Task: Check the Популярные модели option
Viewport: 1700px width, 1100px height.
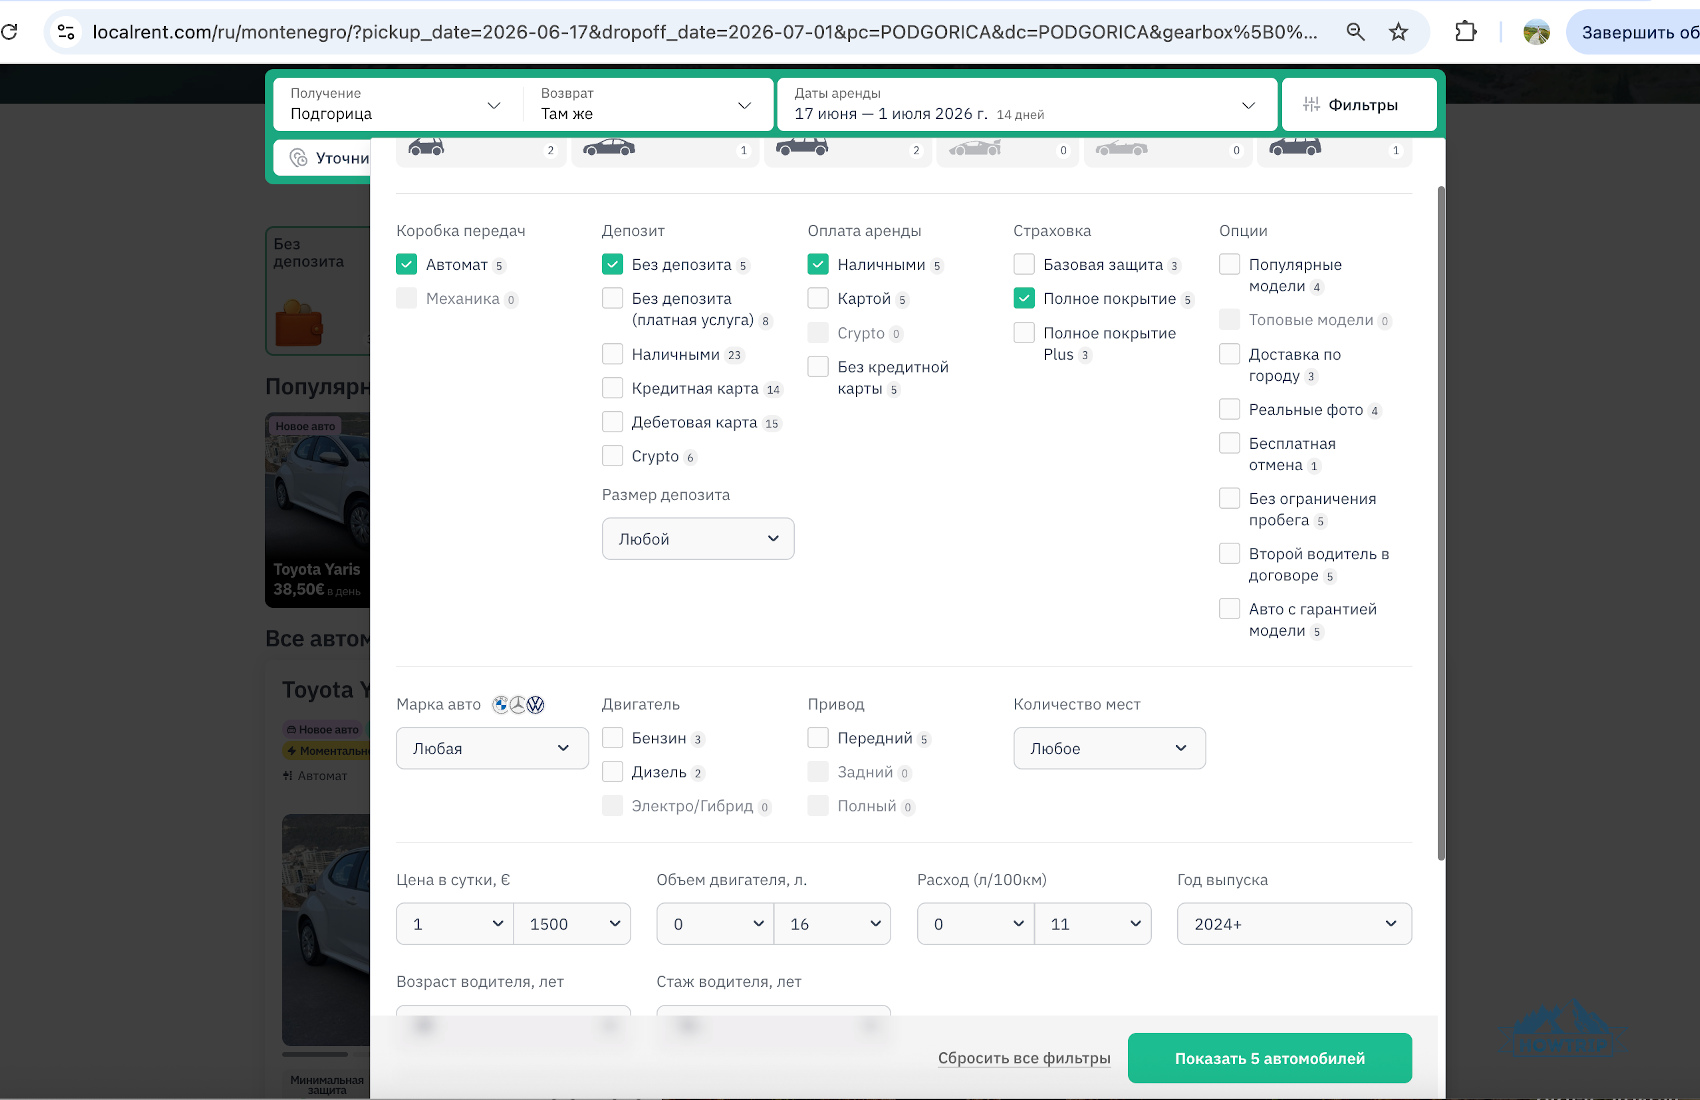Action: 1230,264
